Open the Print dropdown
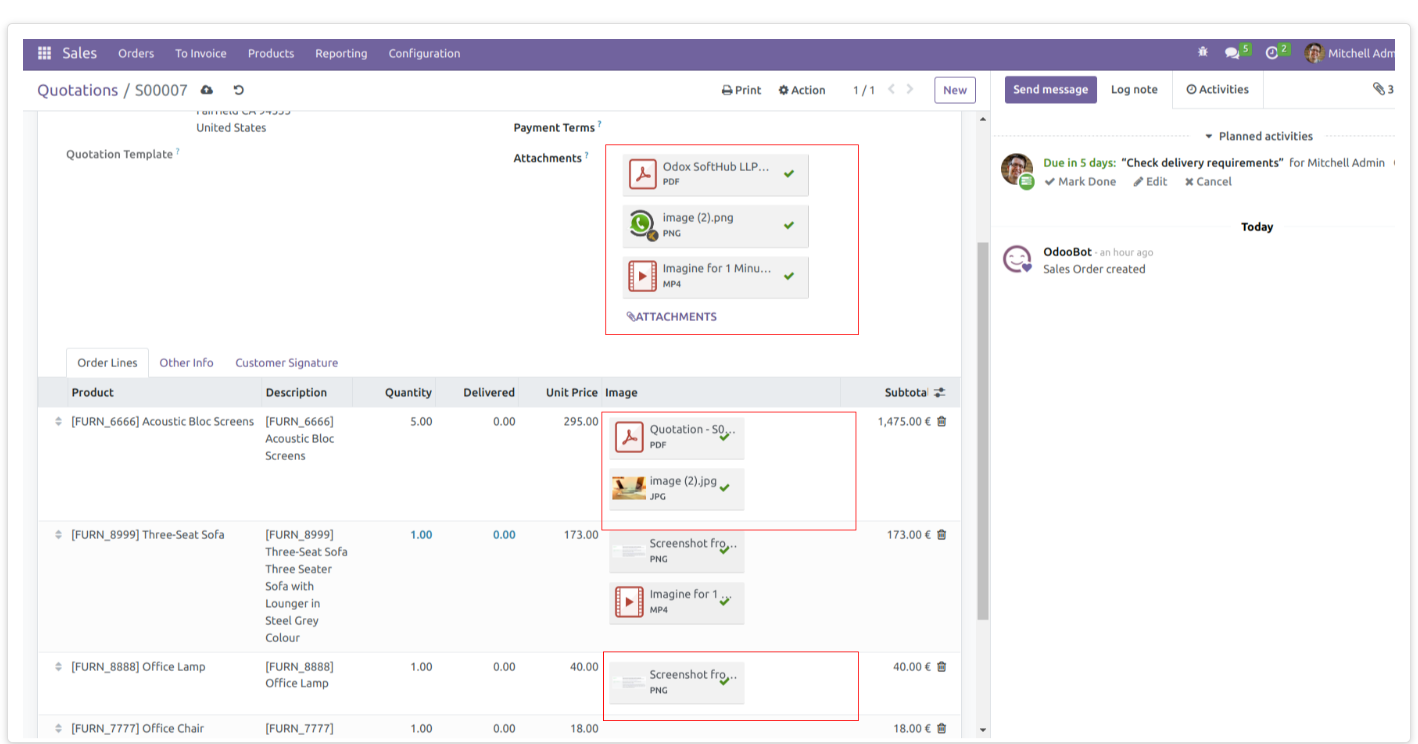This screenshot has width=1418, height=744. click(x=741, y=90)
